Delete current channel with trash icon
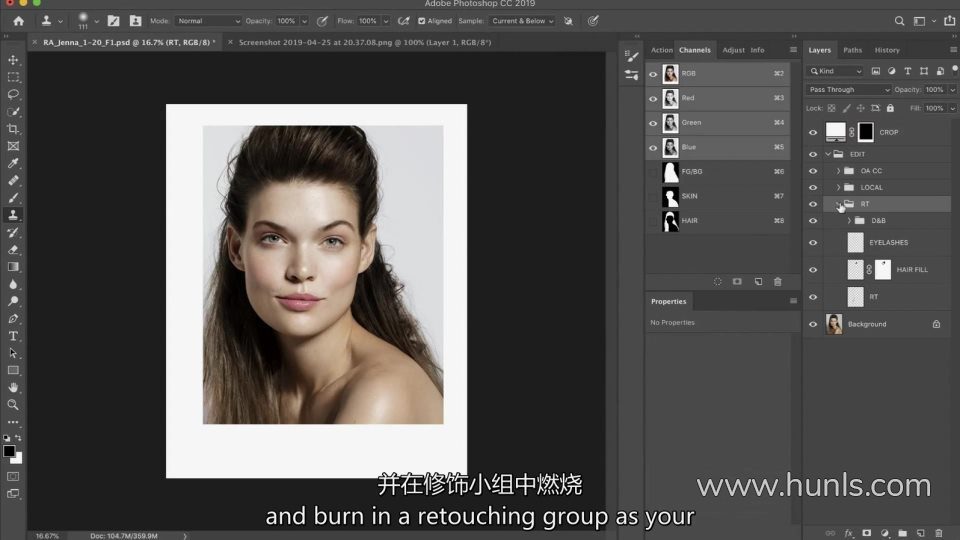Image resolution: width=960 pixels, height=540 pixels. coord(778,282)
